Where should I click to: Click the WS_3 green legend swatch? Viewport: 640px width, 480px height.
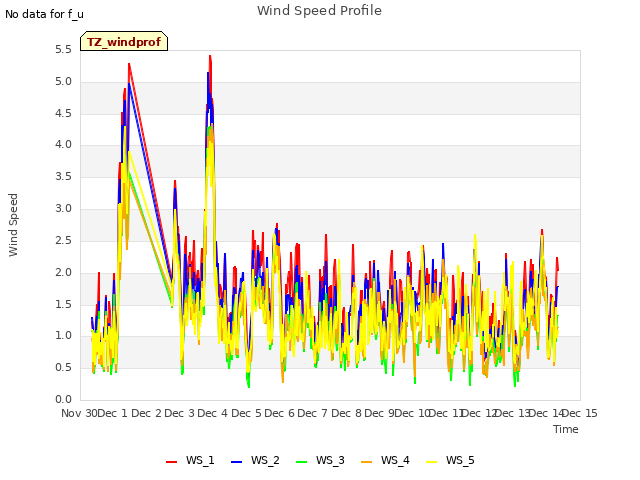click(302, 462)
